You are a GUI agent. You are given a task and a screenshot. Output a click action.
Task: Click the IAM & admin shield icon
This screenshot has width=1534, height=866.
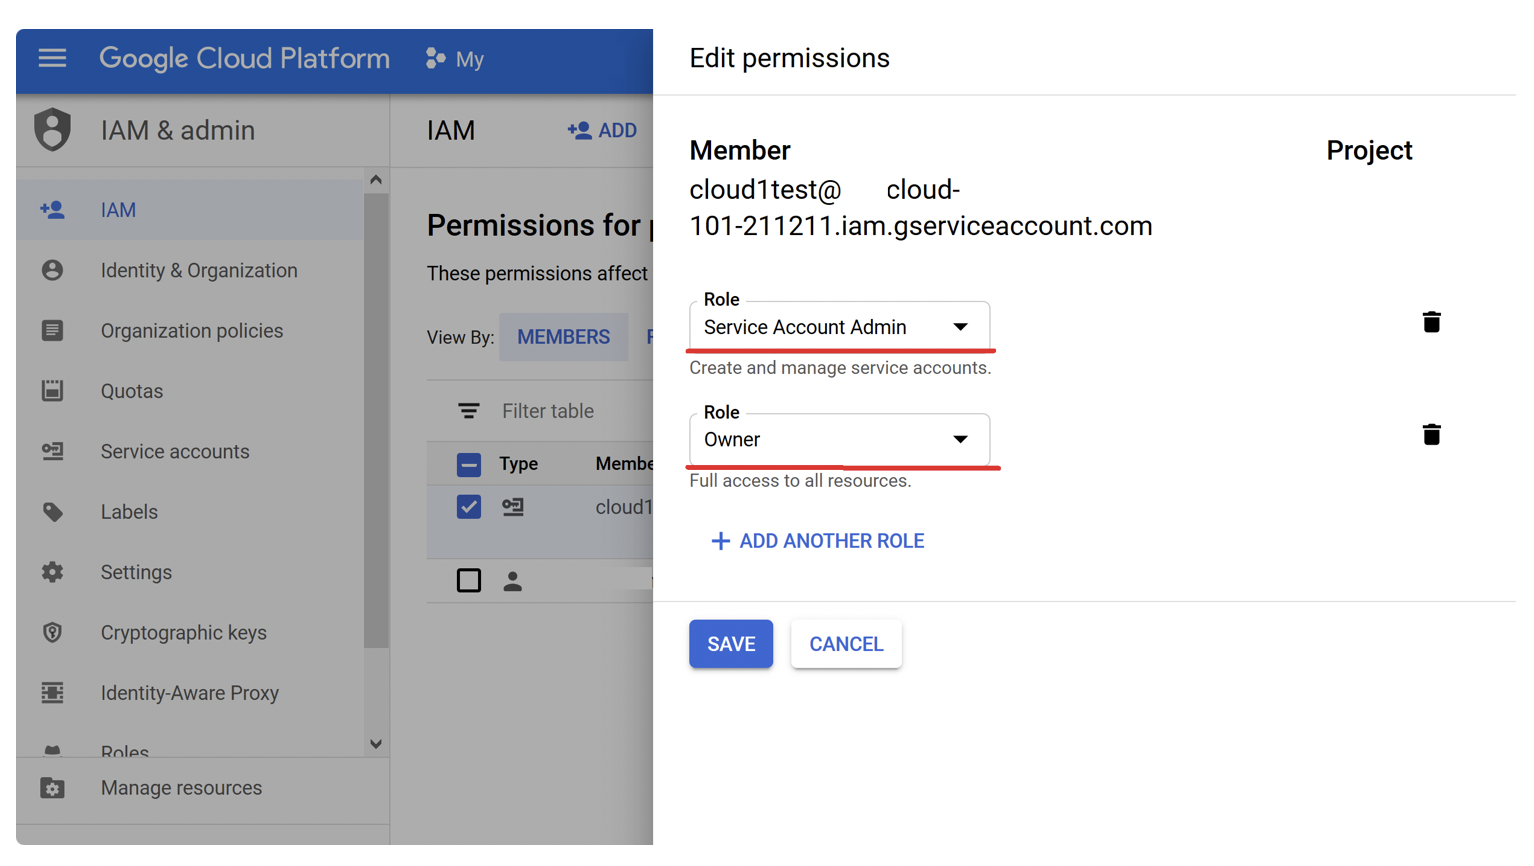52,130
